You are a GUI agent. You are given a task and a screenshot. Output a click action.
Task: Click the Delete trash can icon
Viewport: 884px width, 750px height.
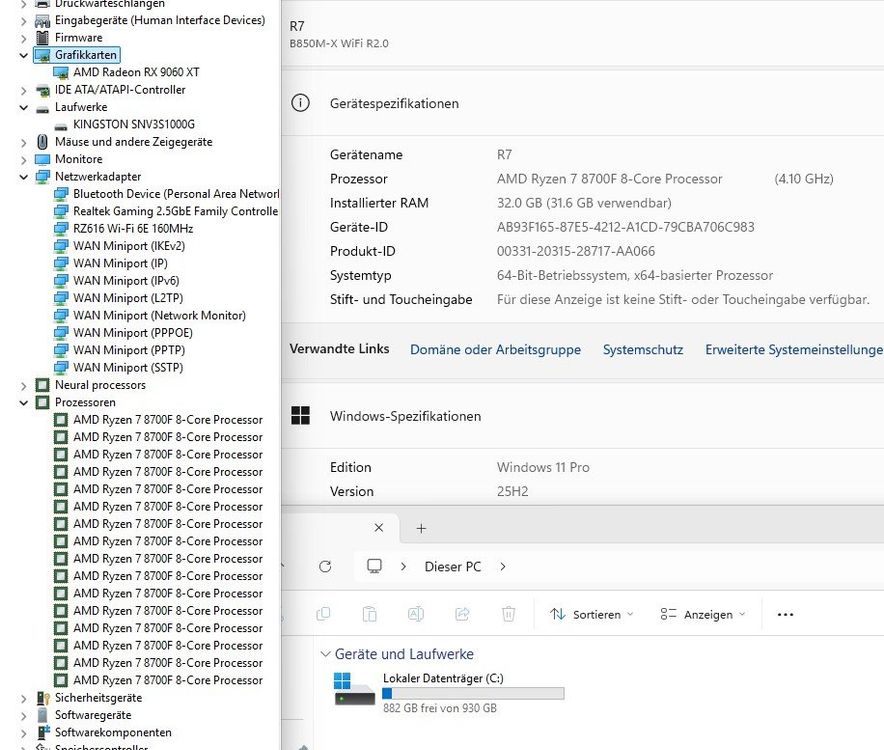click(x=508, y=614)
